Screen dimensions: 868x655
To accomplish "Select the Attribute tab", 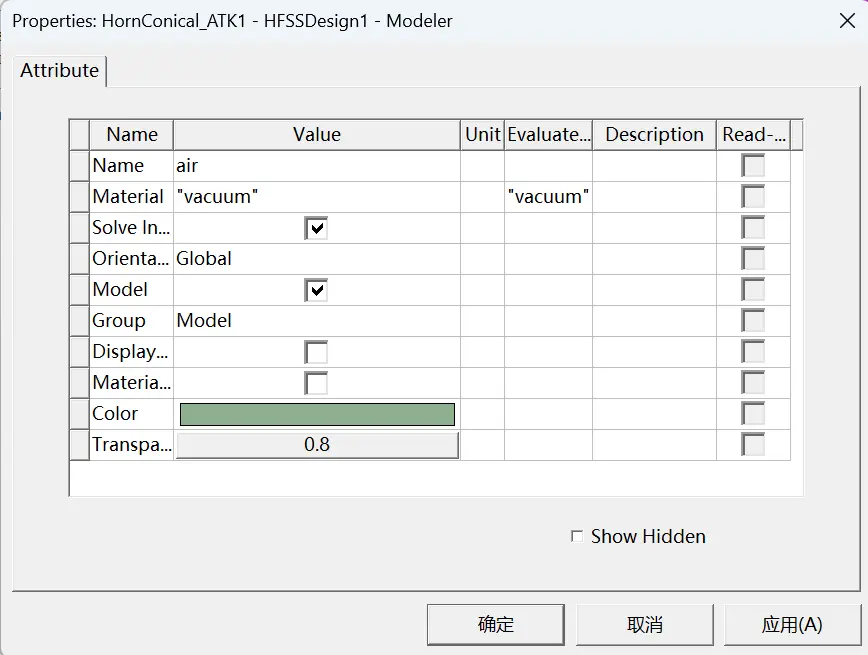I will click(60, 71).
